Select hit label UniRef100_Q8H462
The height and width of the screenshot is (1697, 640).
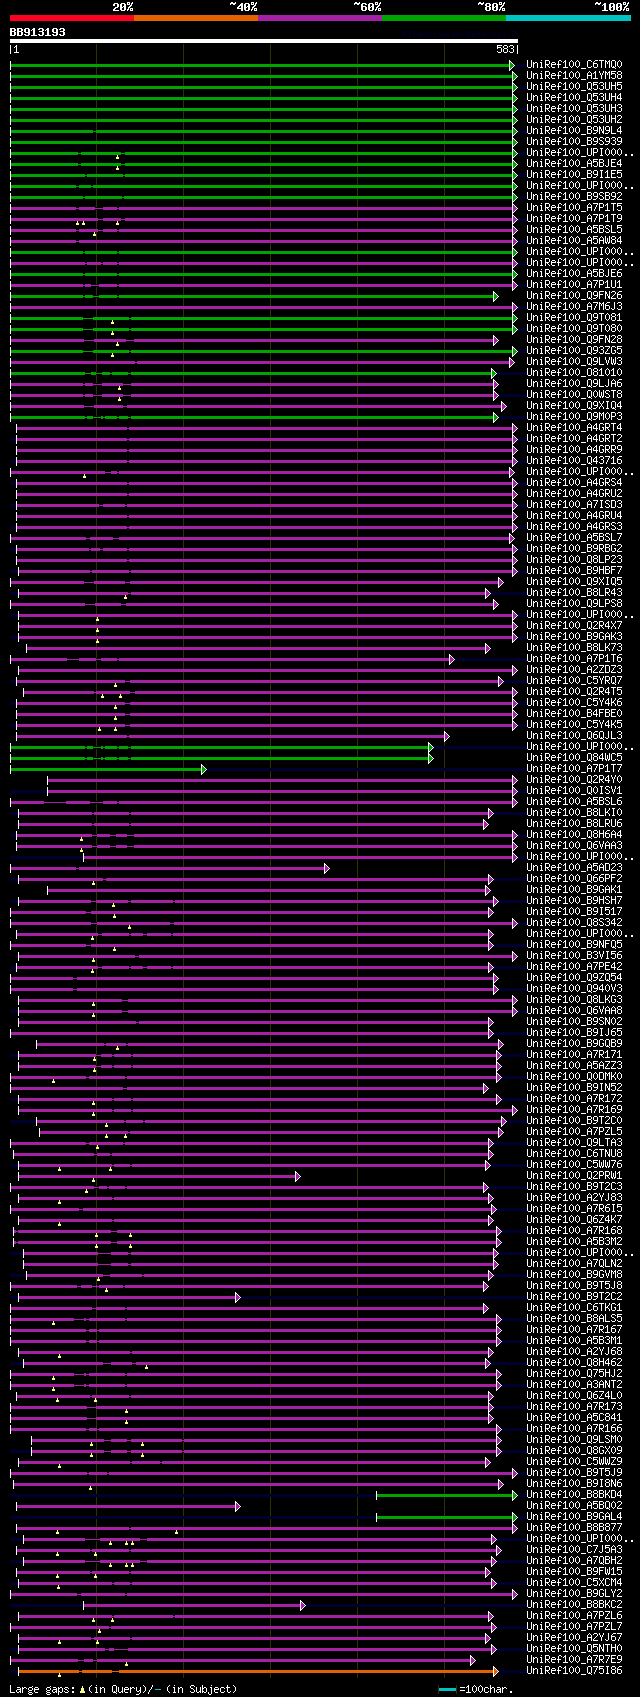point(574,1363)
